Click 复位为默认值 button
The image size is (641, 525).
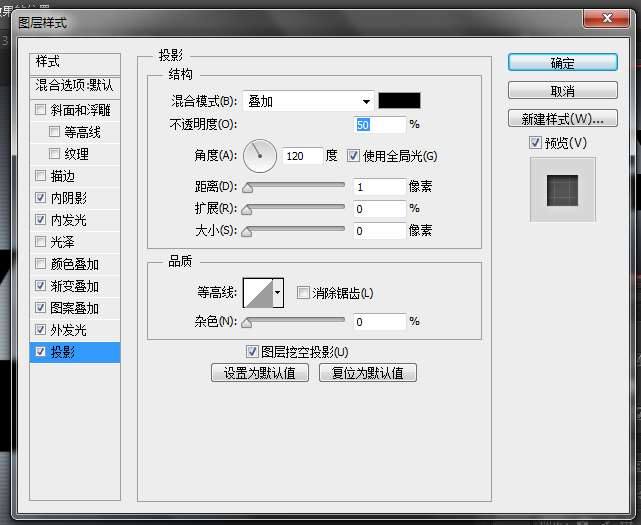point(368,372)
